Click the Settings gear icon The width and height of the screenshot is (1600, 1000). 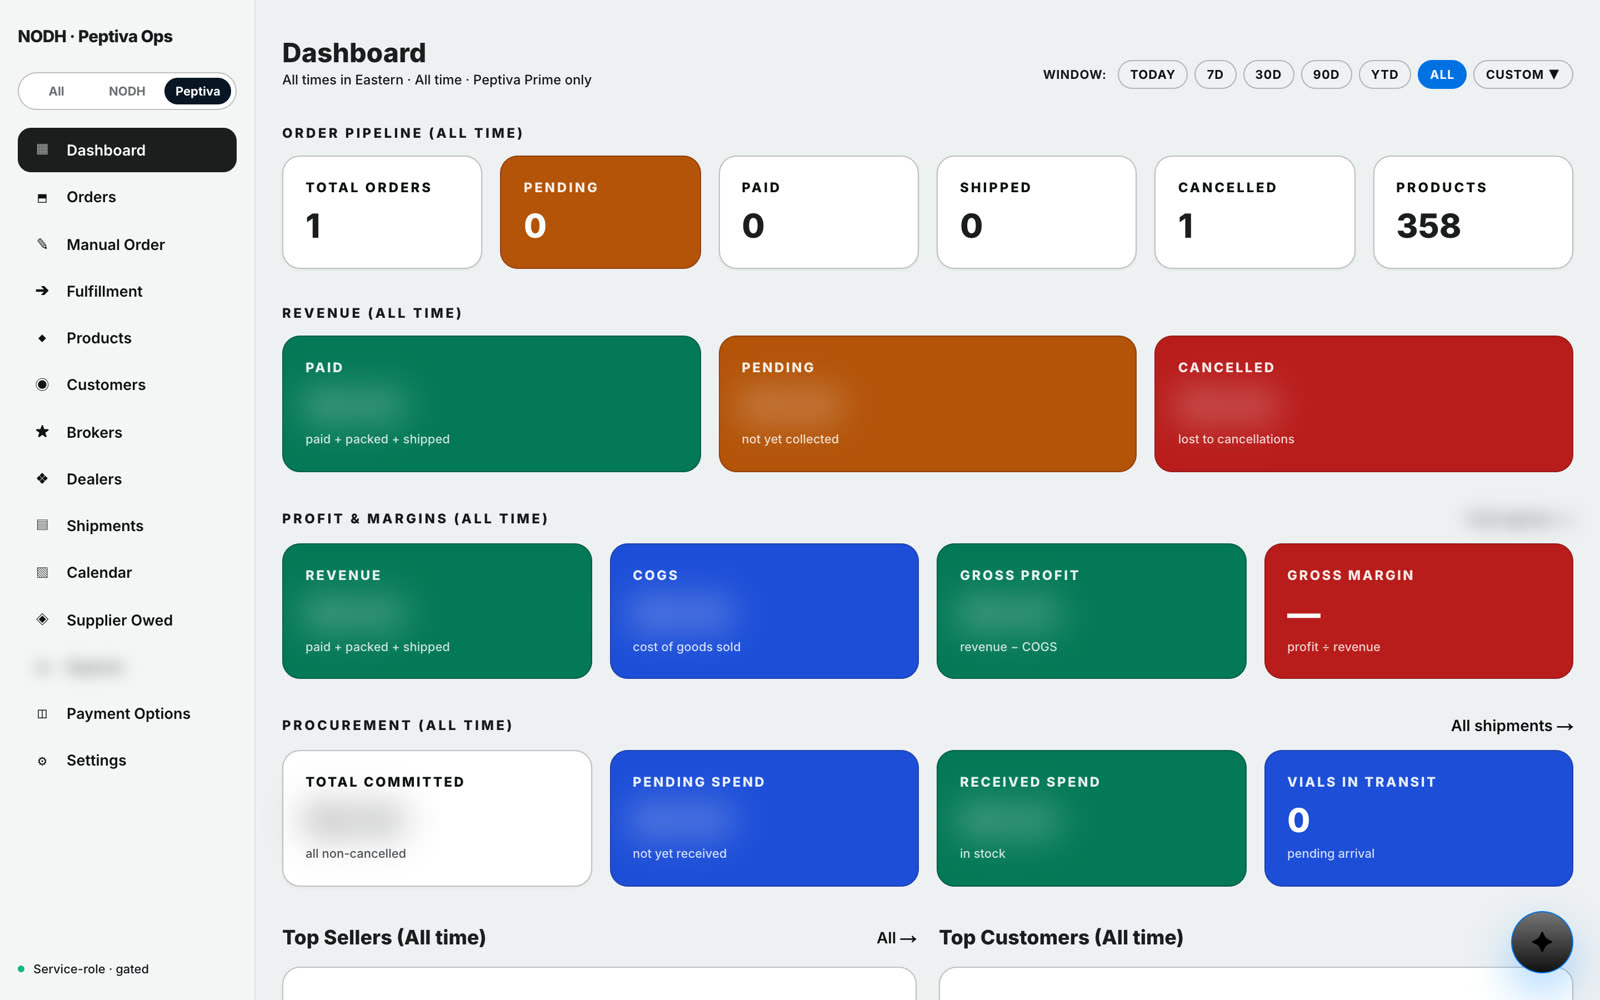[x=42, y=761]
